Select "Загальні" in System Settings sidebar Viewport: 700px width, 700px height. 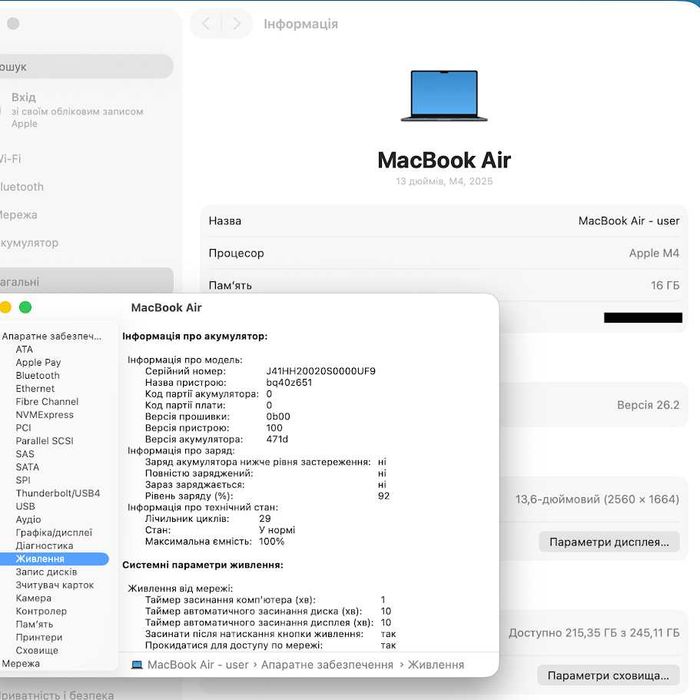(85, 282)
